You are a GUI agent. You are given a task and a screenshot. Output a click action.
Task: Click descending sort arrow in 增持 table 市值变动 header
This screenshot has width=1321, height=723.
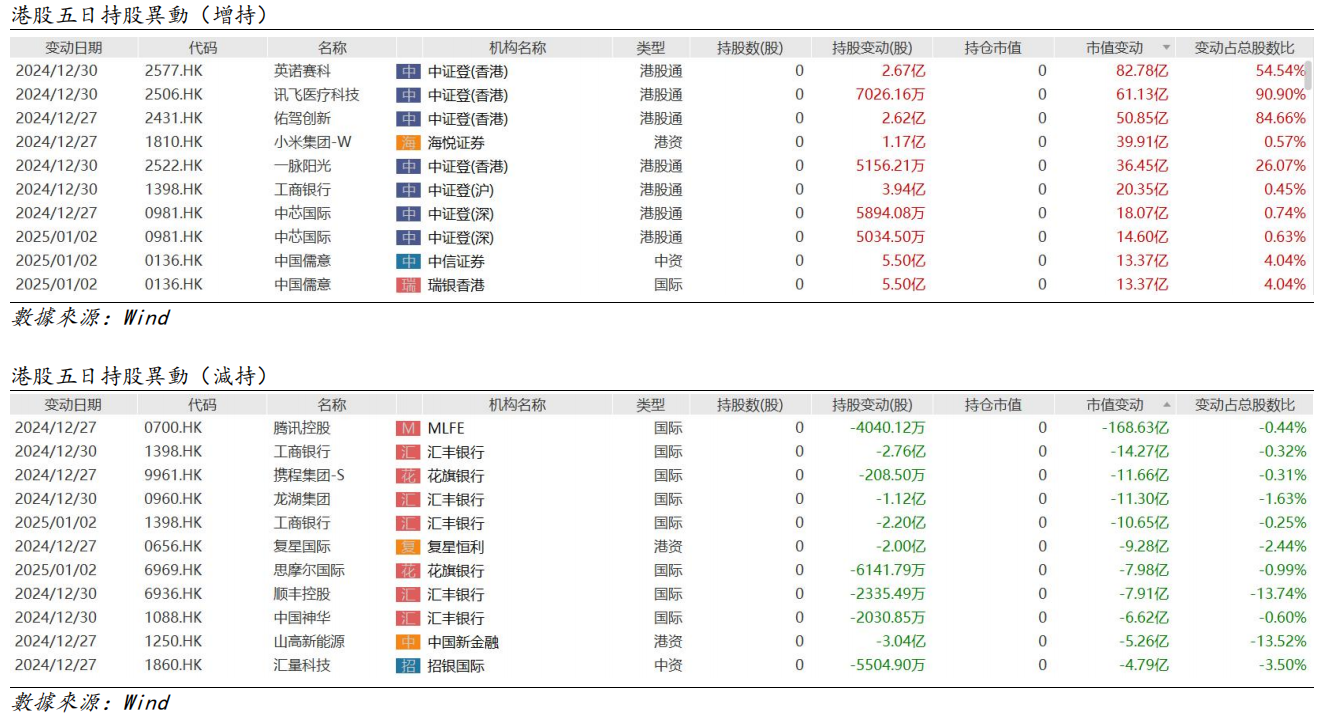click(1166, 48)
